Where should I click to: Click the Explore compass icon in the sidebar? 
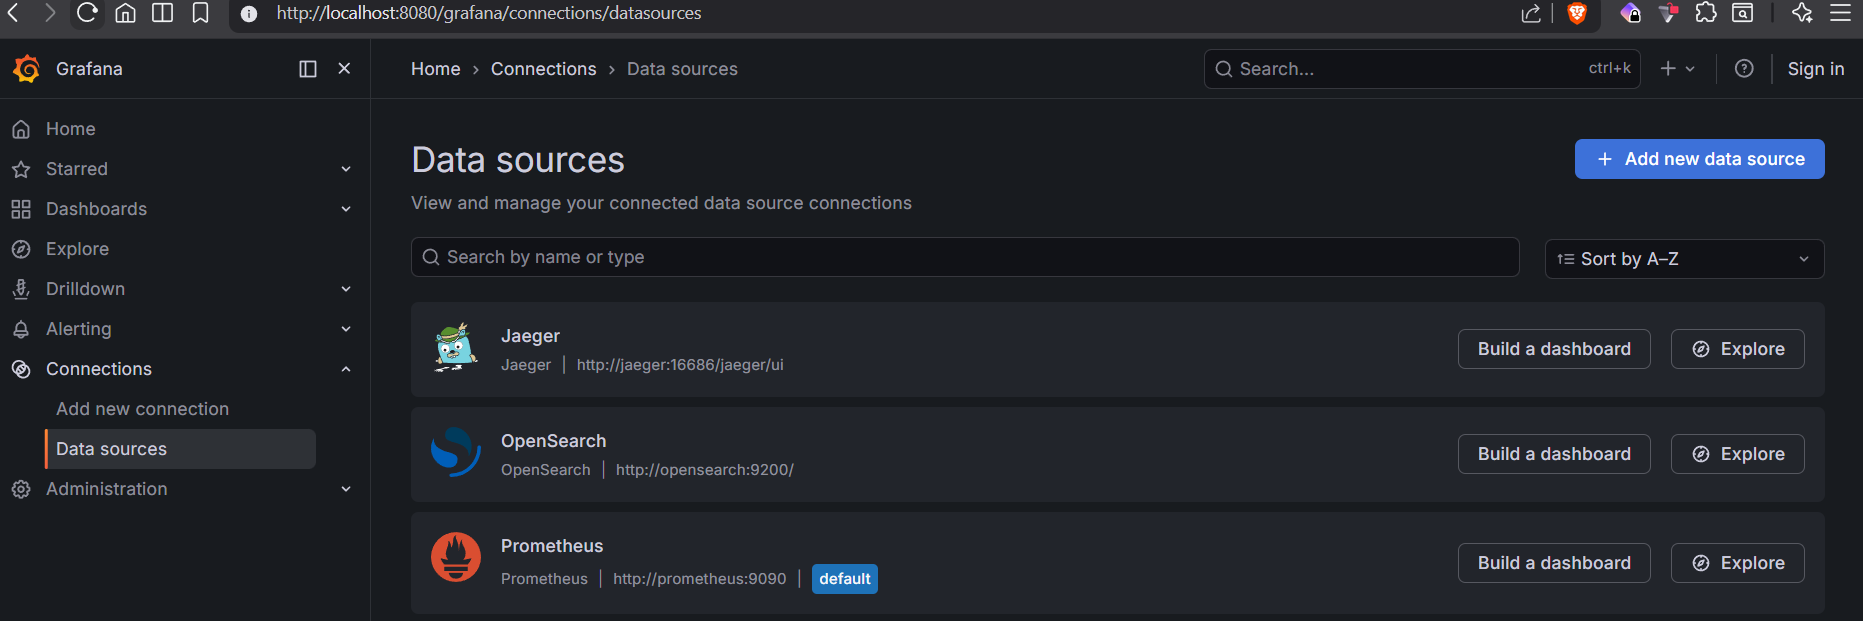click(x=21, y=249)
